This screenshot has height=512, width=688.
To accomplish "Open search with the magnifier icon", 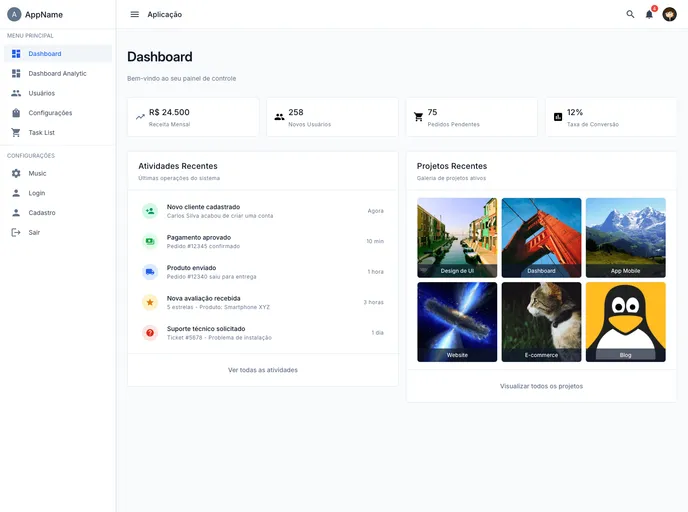I will (x=630, y=14).
